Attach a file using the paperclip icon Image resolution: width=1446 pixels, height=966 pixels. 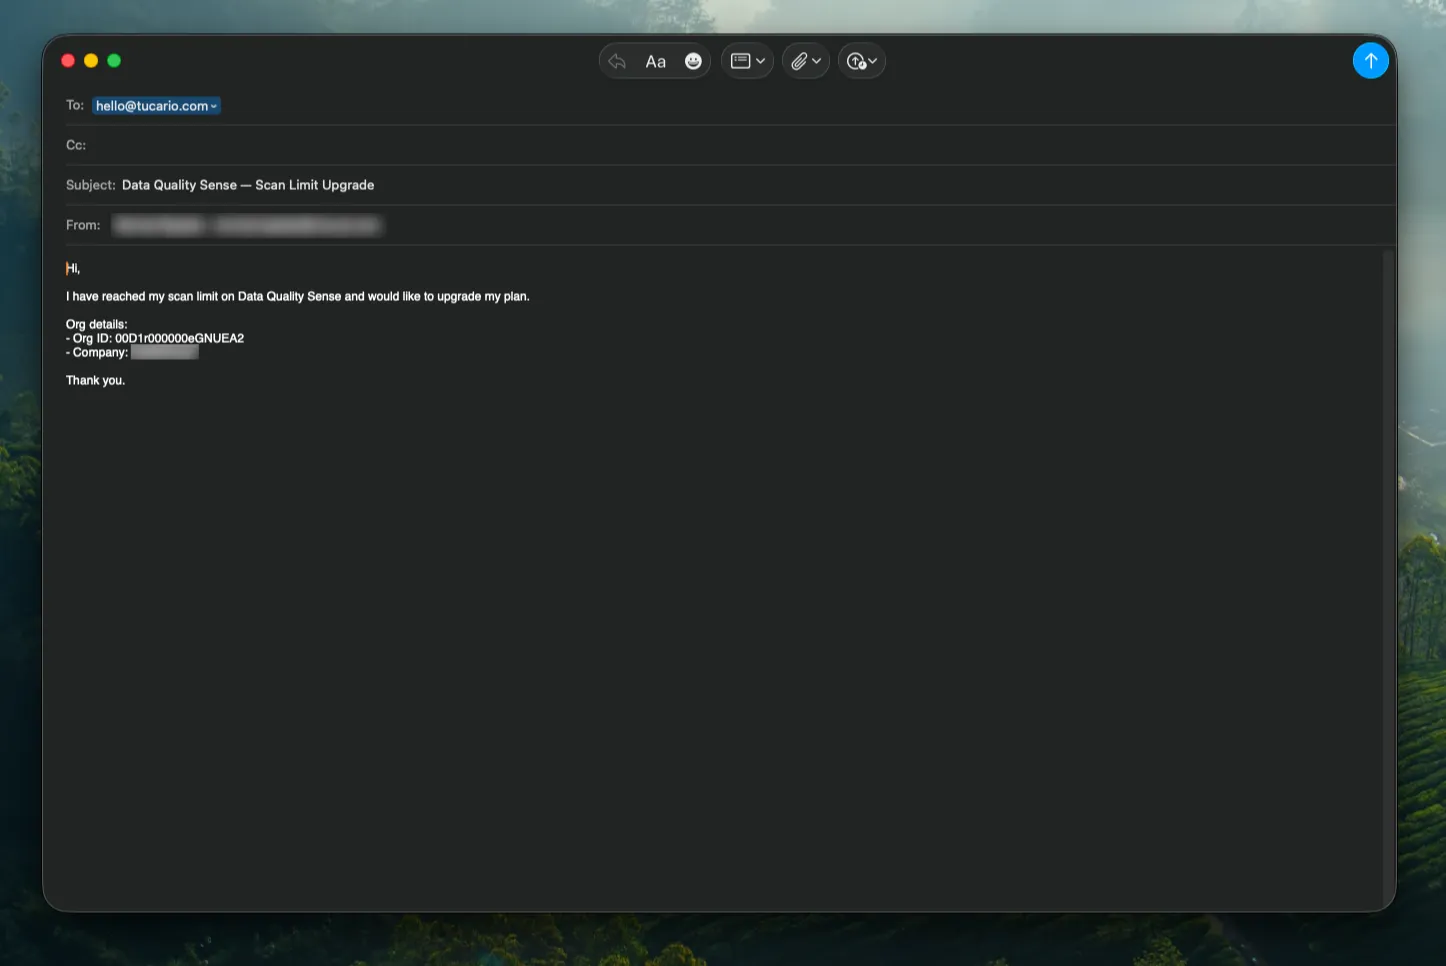coord(799,61)
